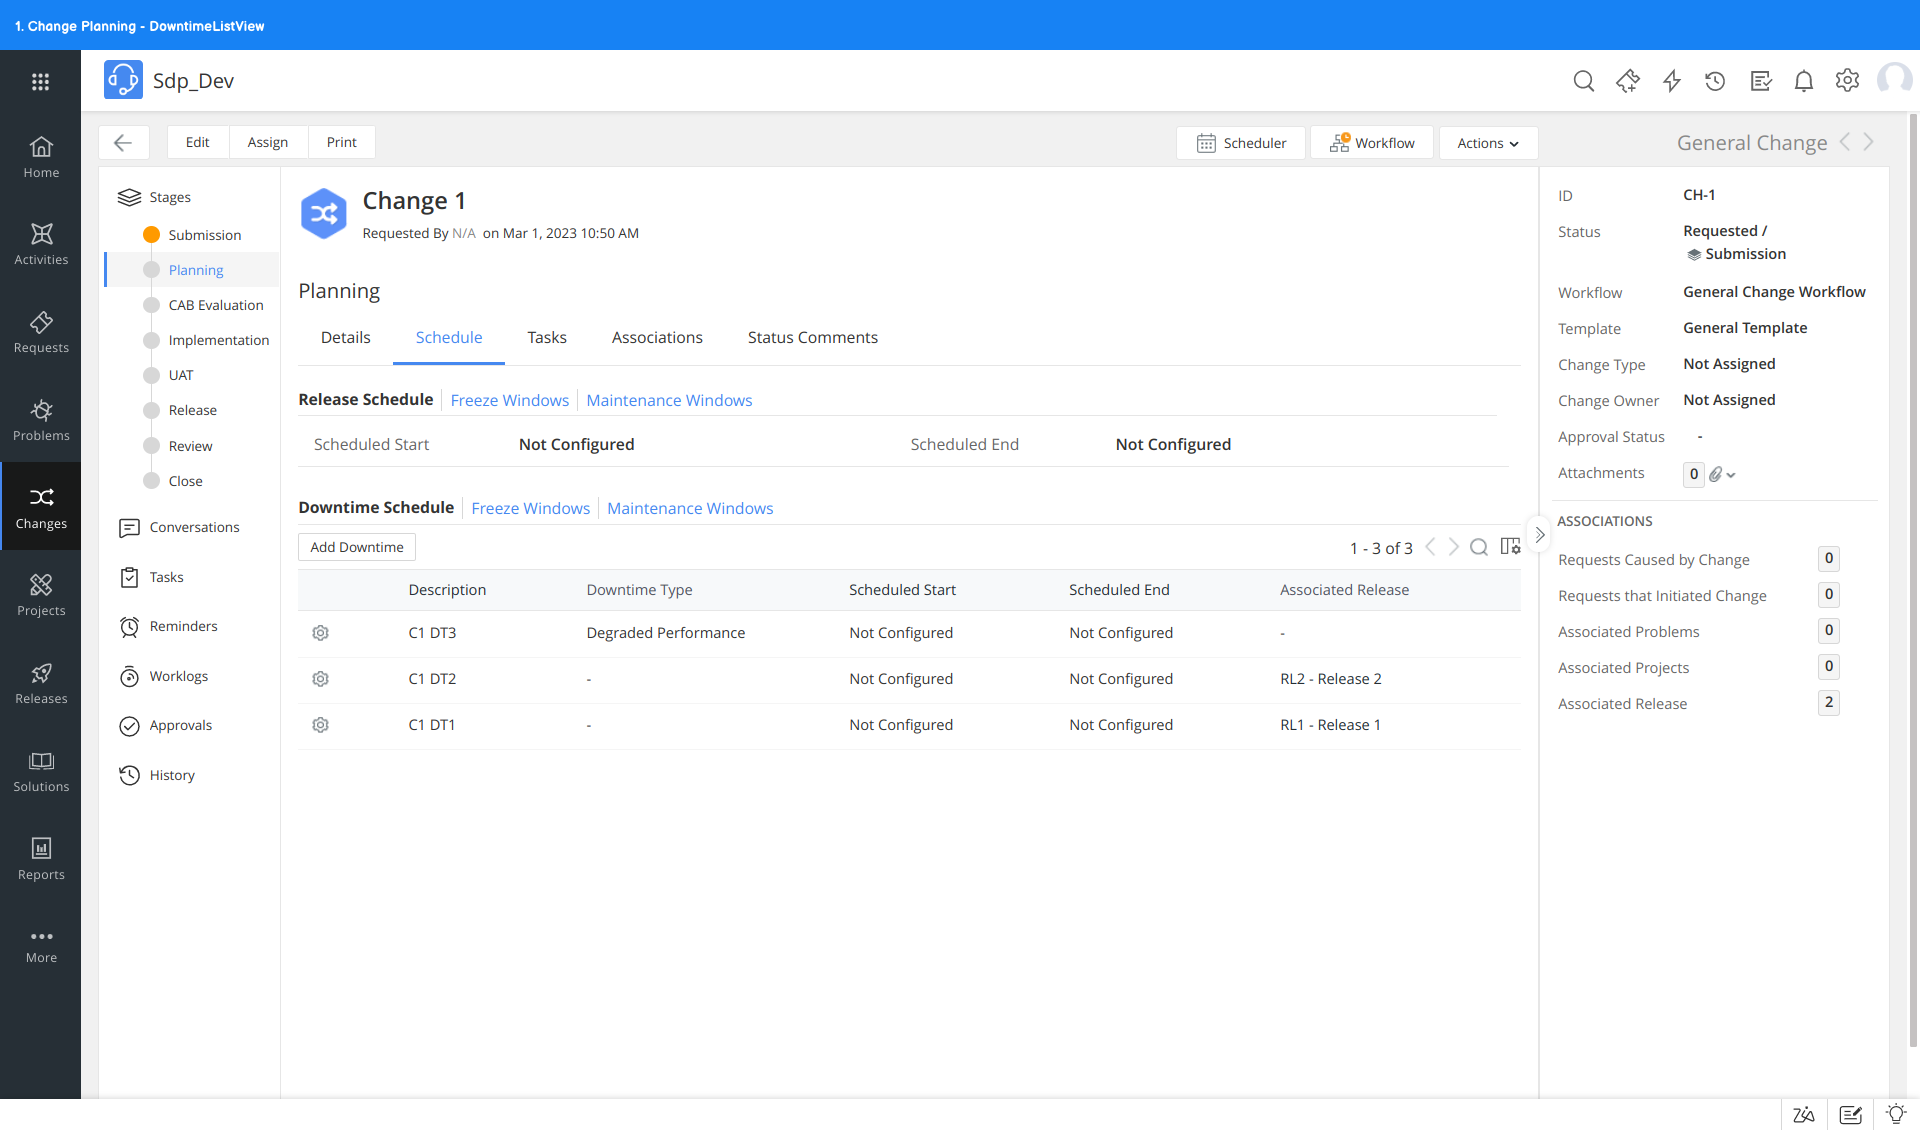Go to next downtime page arrow

[1453, 547]
